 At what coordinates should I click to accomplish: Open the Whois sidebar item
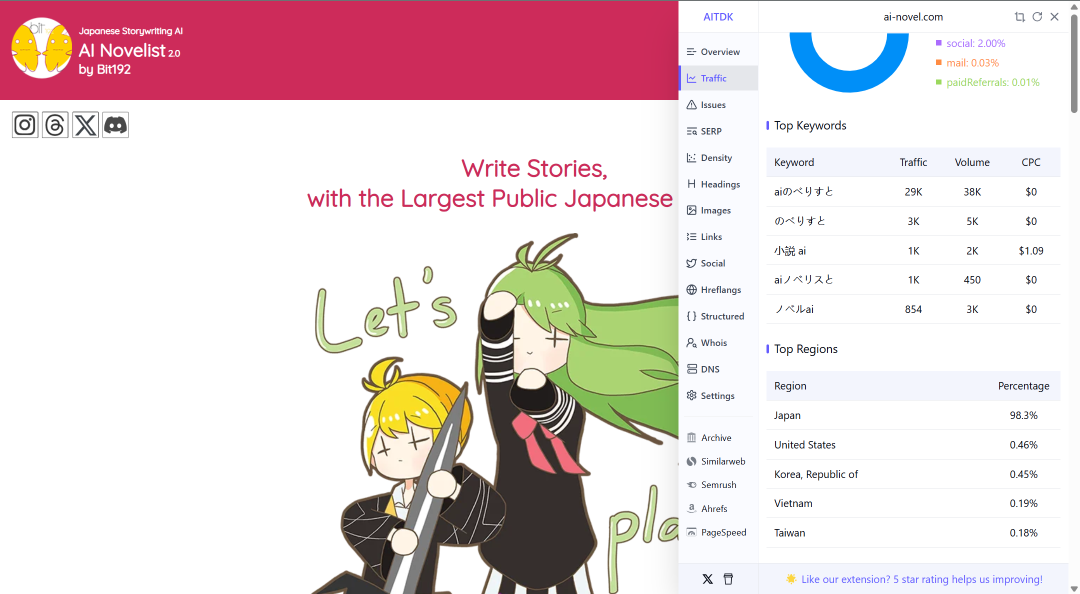click(718, 342)
